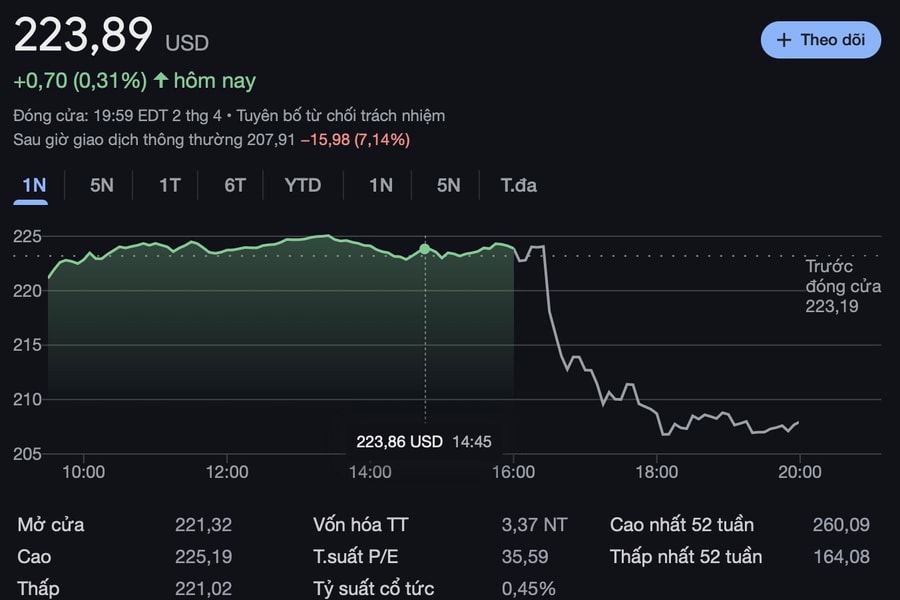Viewport: 900px width, 600px height.
Task: Choose the 5N tab left of T.đa
Action: tap(449, 185)
